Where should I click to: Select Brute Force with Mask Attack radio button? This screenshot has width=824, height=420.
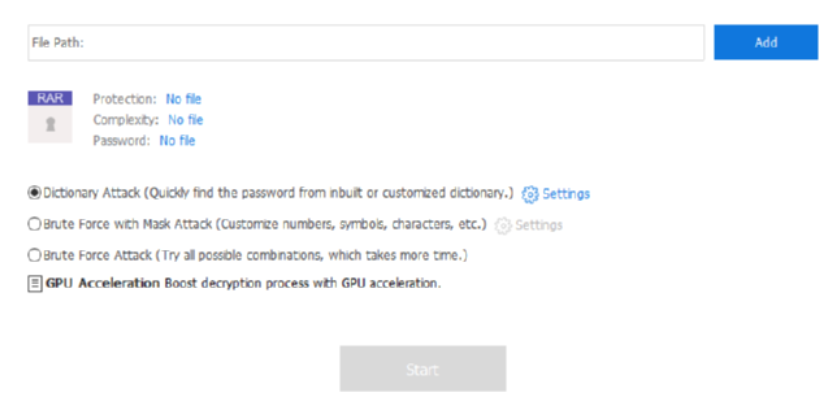click(34, 224)
